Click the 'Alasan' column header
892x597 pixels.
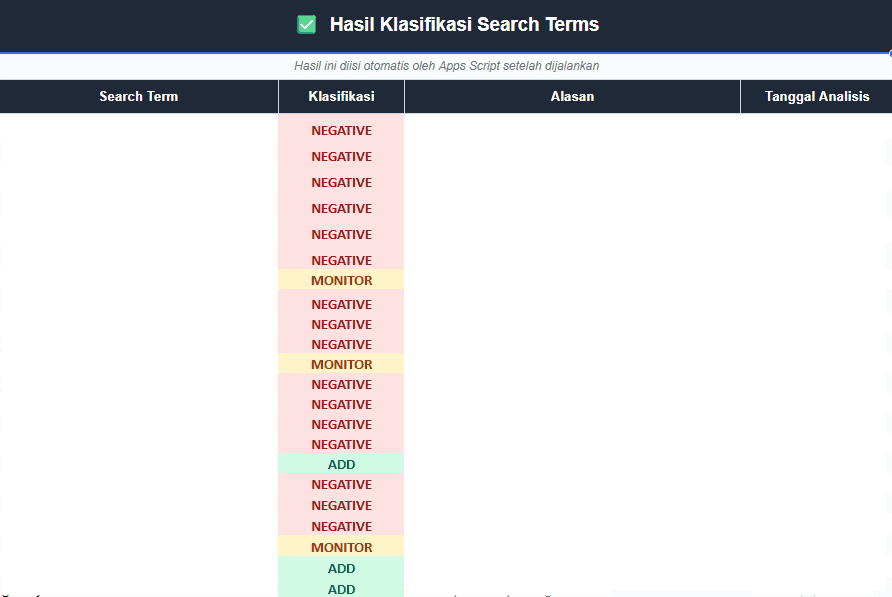[x=572, y=96]
